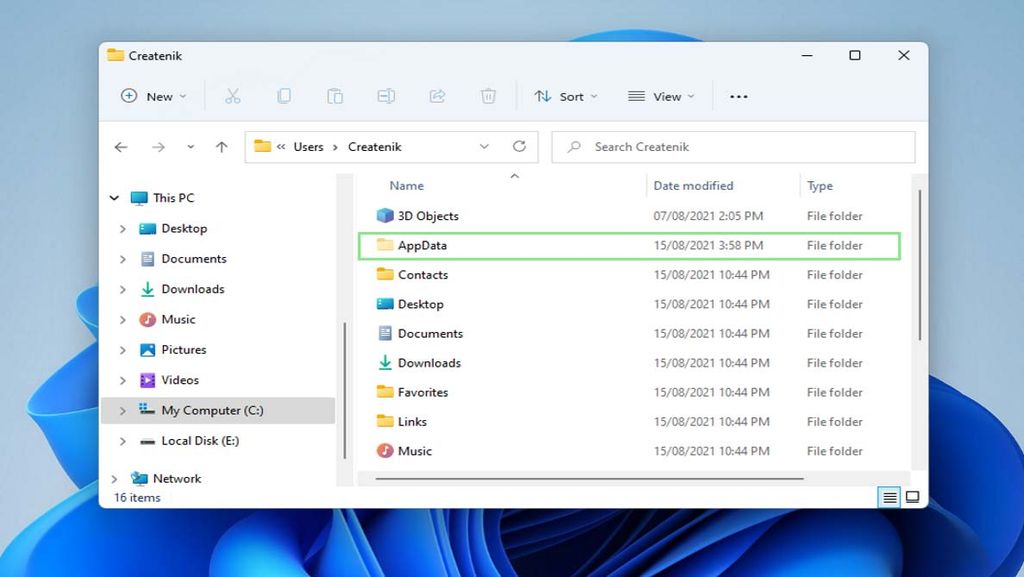Click the Paste icon in the toolbar
The image size is (1024, 577).
[335, 96]
